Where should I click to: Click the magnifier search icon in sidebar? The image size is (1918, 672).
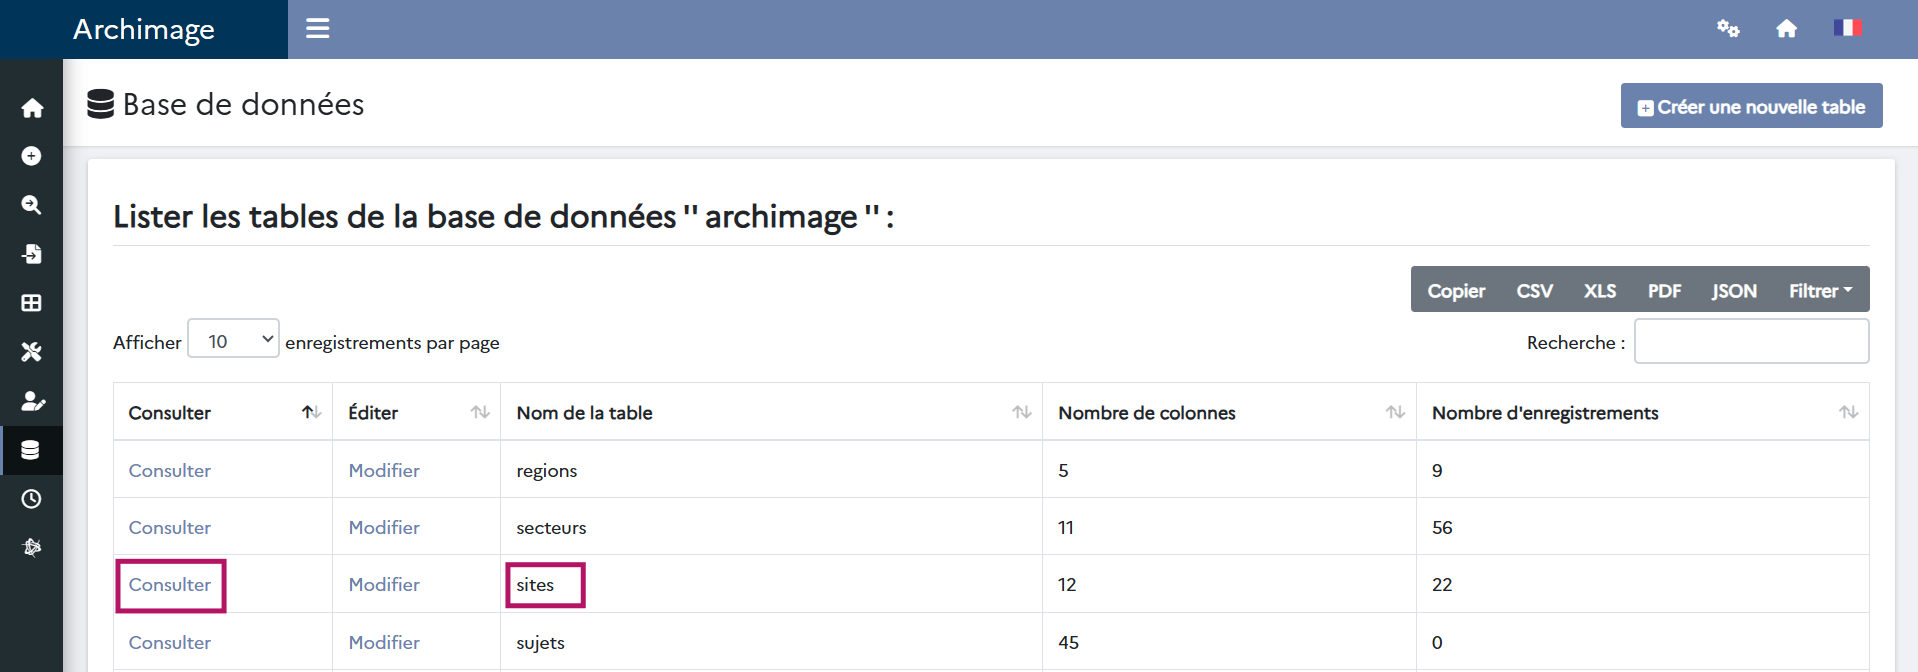pos(31,205)
